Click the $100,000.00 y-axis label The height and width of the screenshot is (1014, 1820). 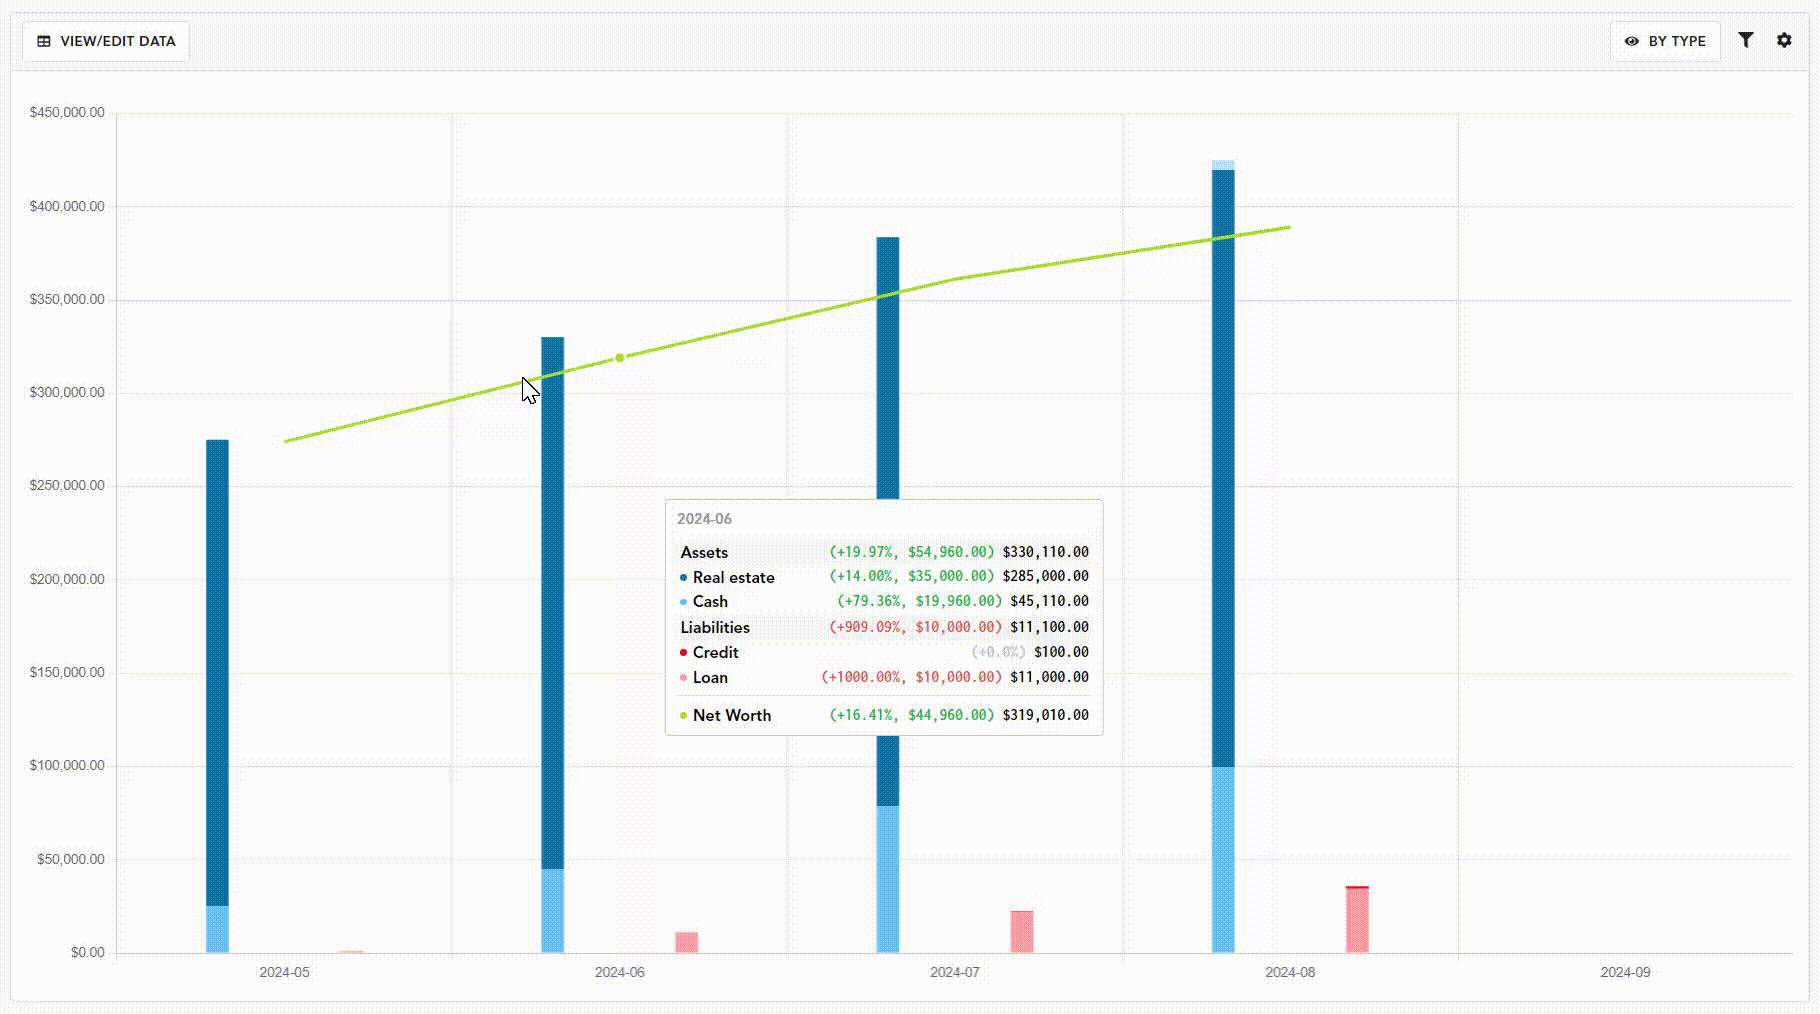pos(67,765)
